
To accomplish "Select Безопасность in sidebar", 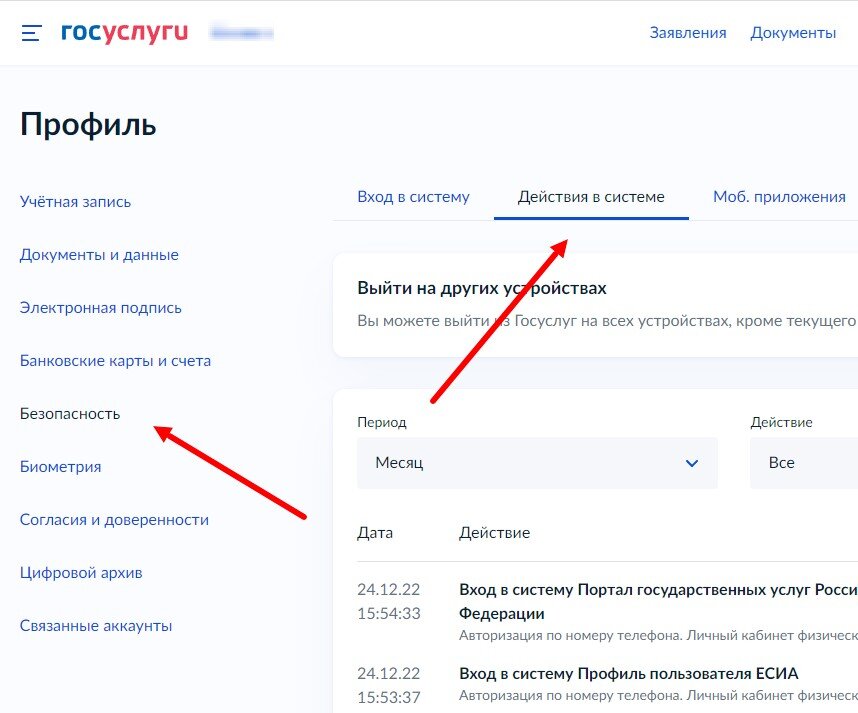I will point(70,414).
